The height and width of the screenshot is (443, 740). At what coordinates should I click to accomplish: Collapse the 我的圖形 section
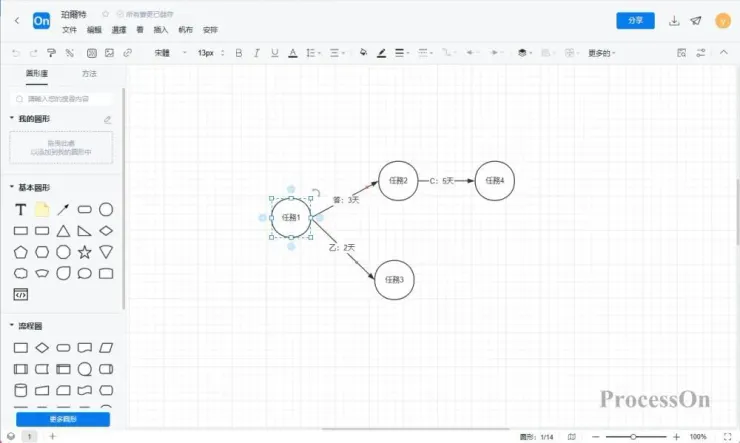(x=12, y=118)
